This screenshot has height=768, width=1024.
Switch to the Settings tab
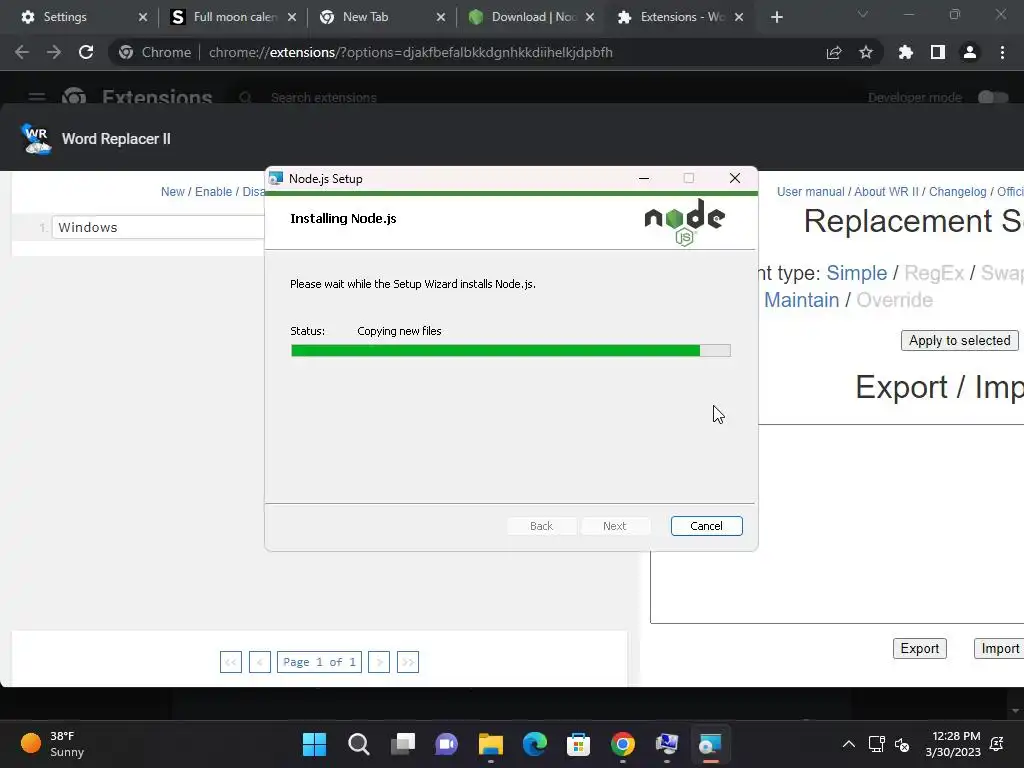[x=65, y=17]
